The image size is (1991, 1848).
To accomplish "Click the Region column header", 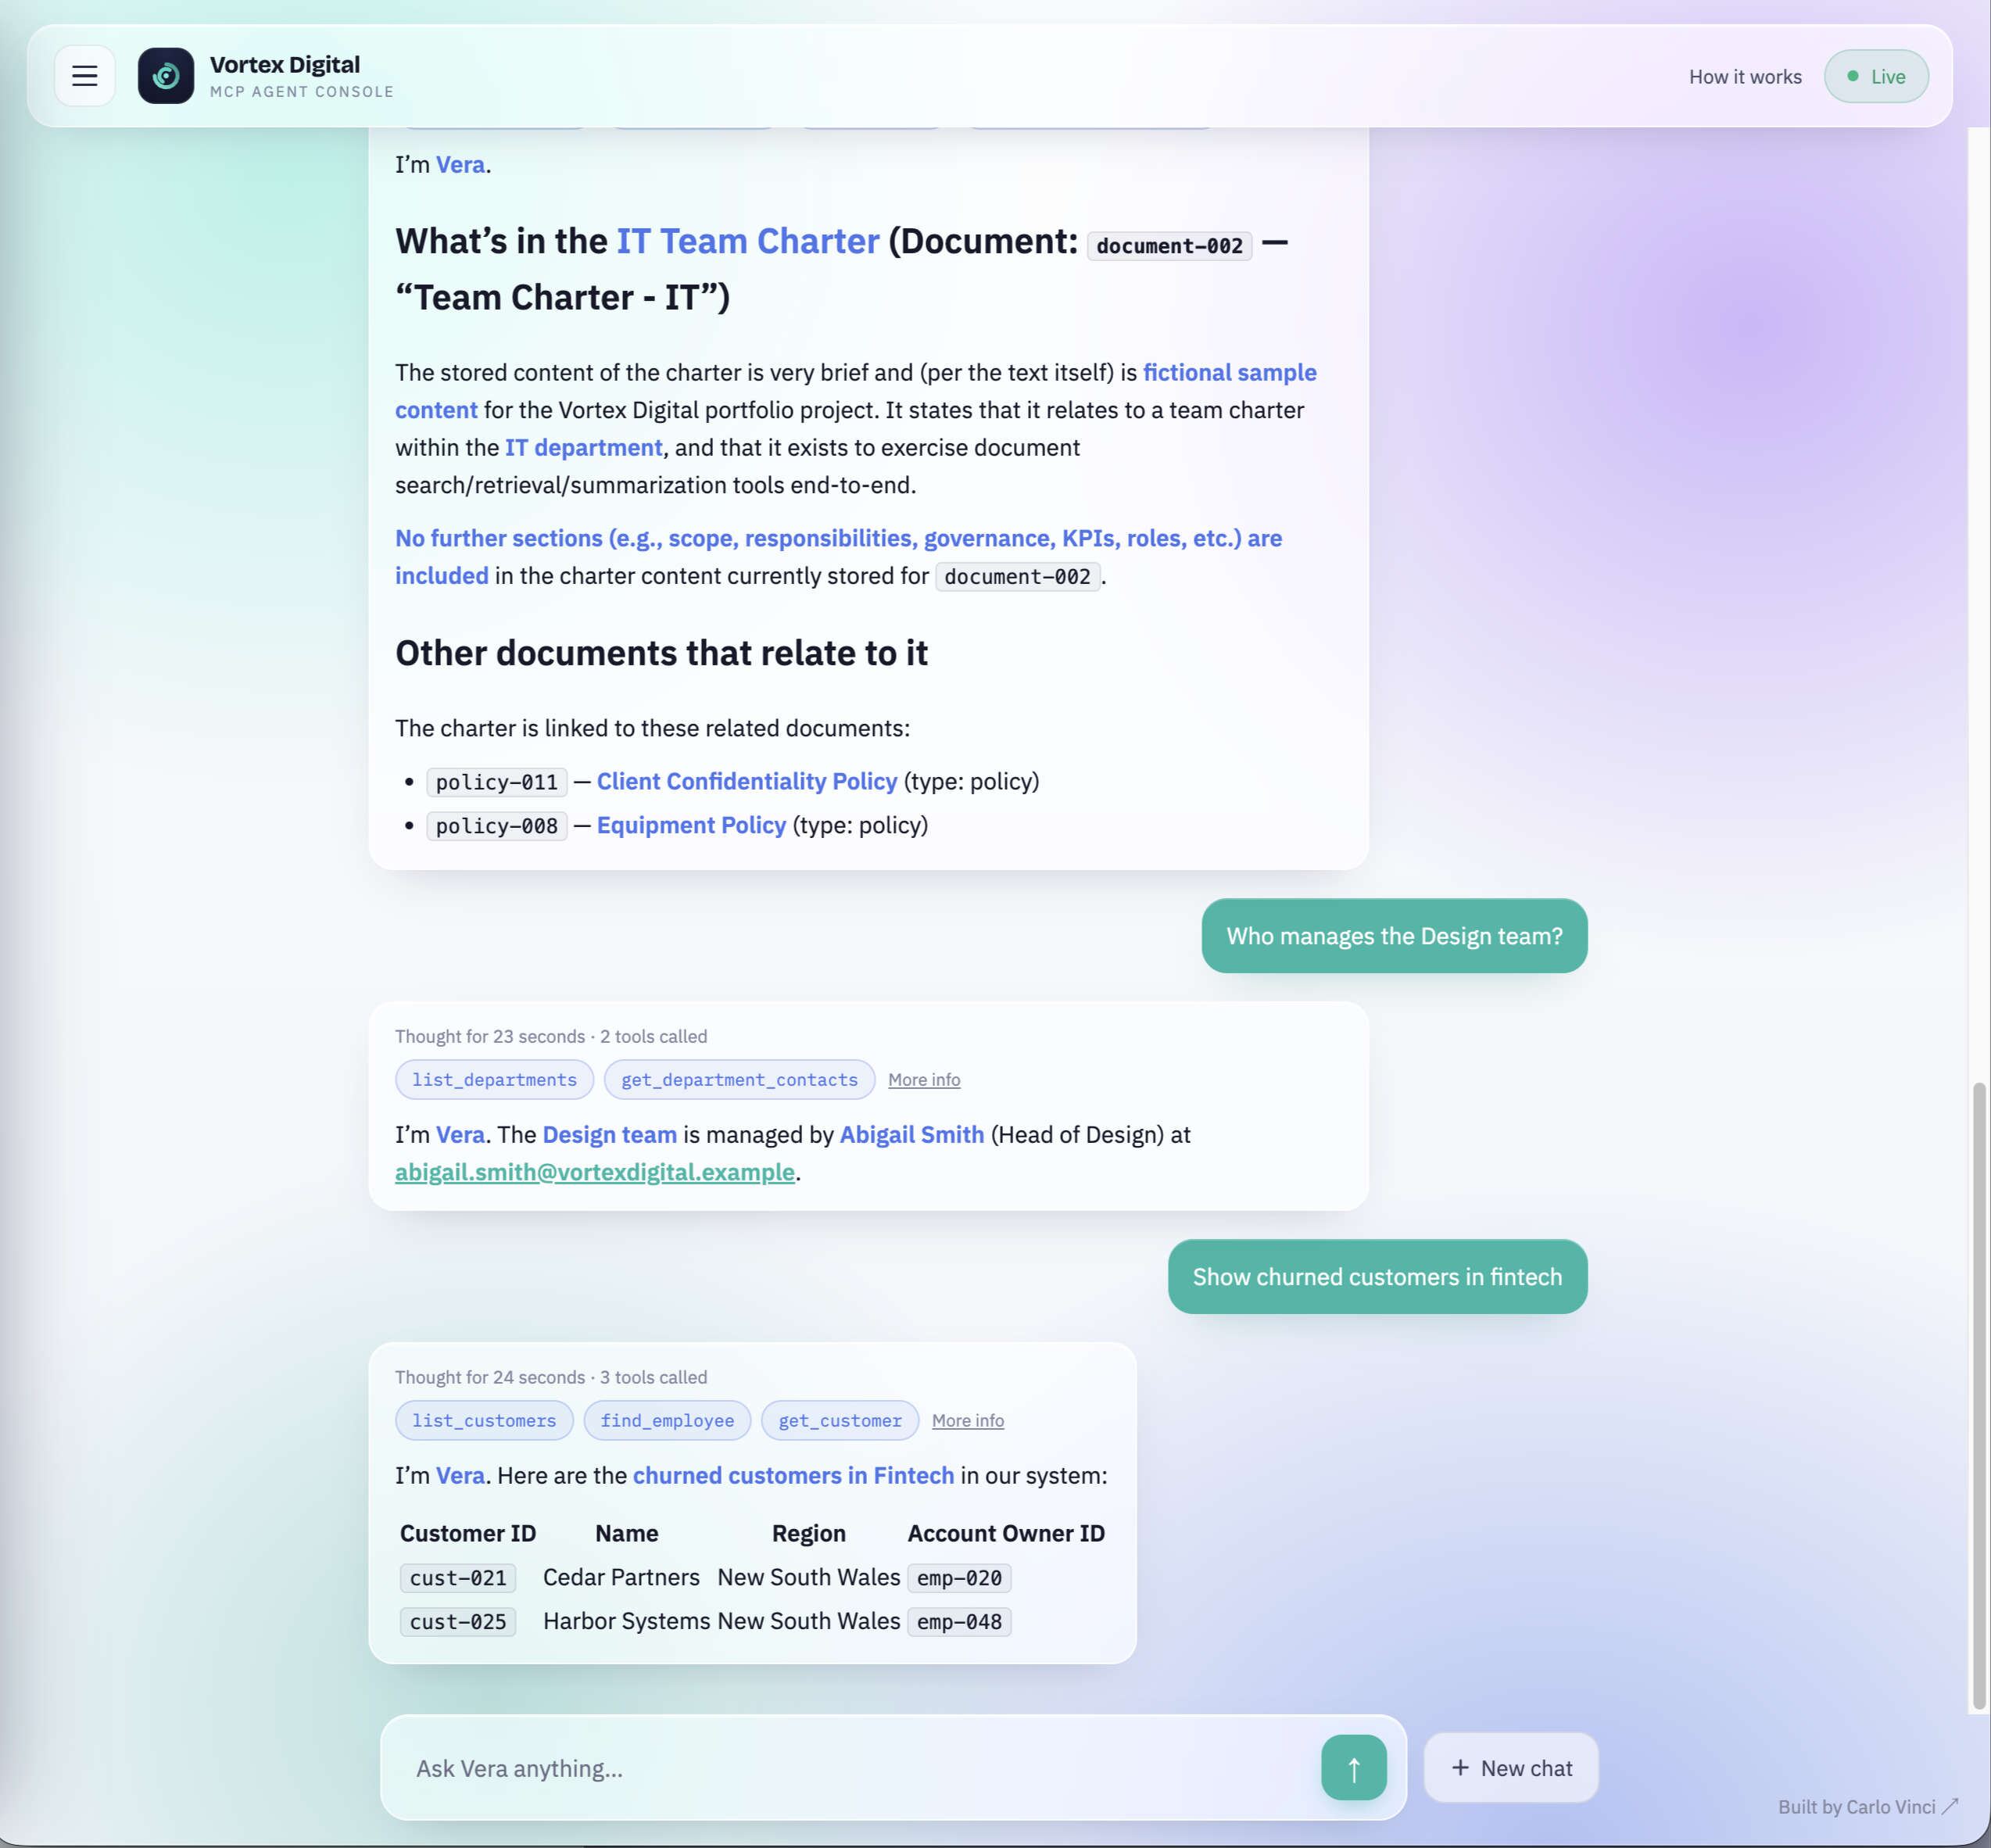I will (x=808, y=1533).
